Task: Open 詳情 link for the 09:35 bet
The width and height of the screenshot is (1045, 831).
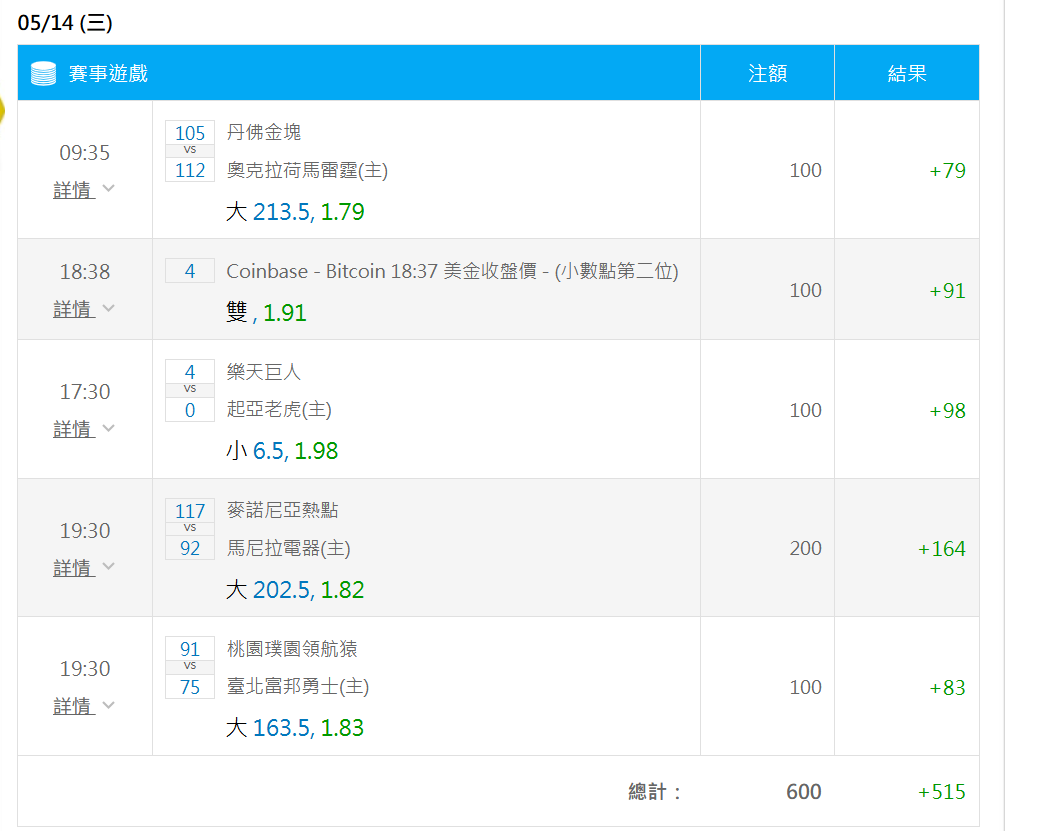Action: 73,190
